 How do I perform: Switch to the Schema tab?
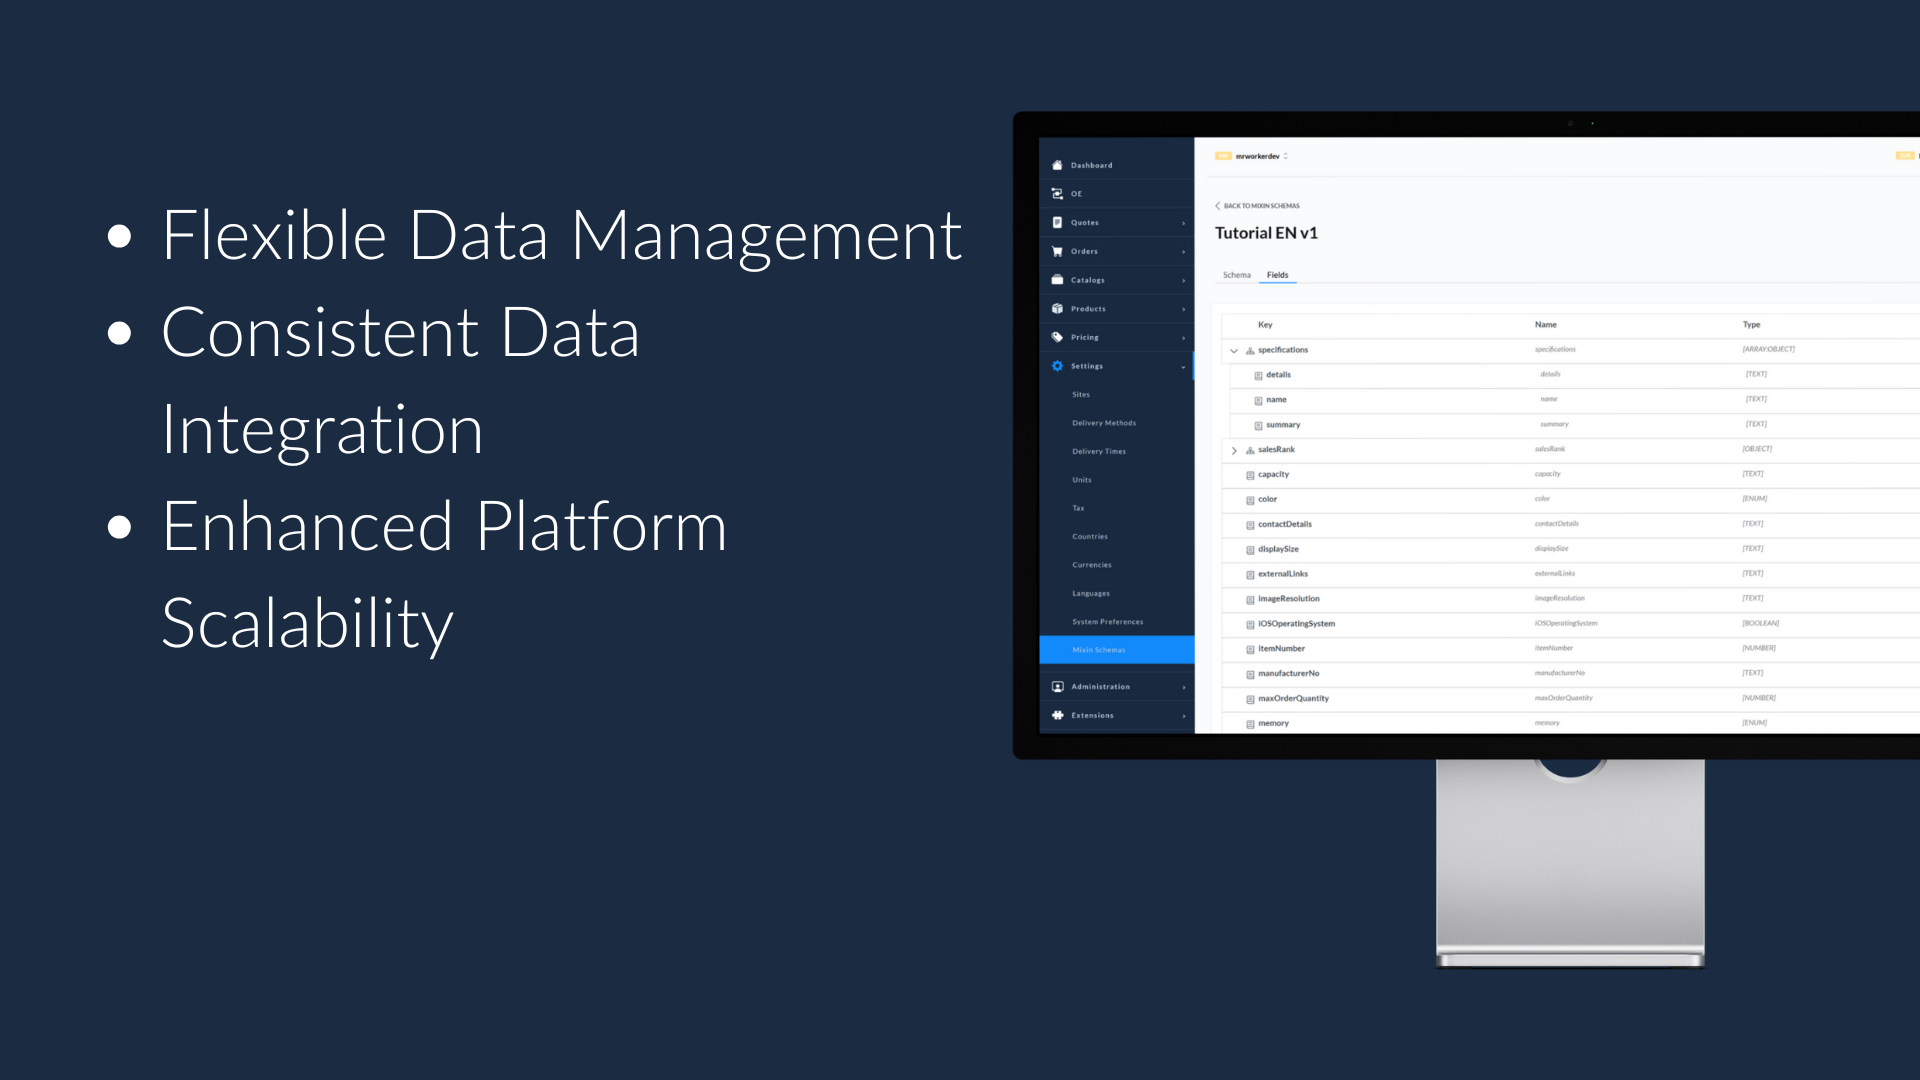point(1236,275)
